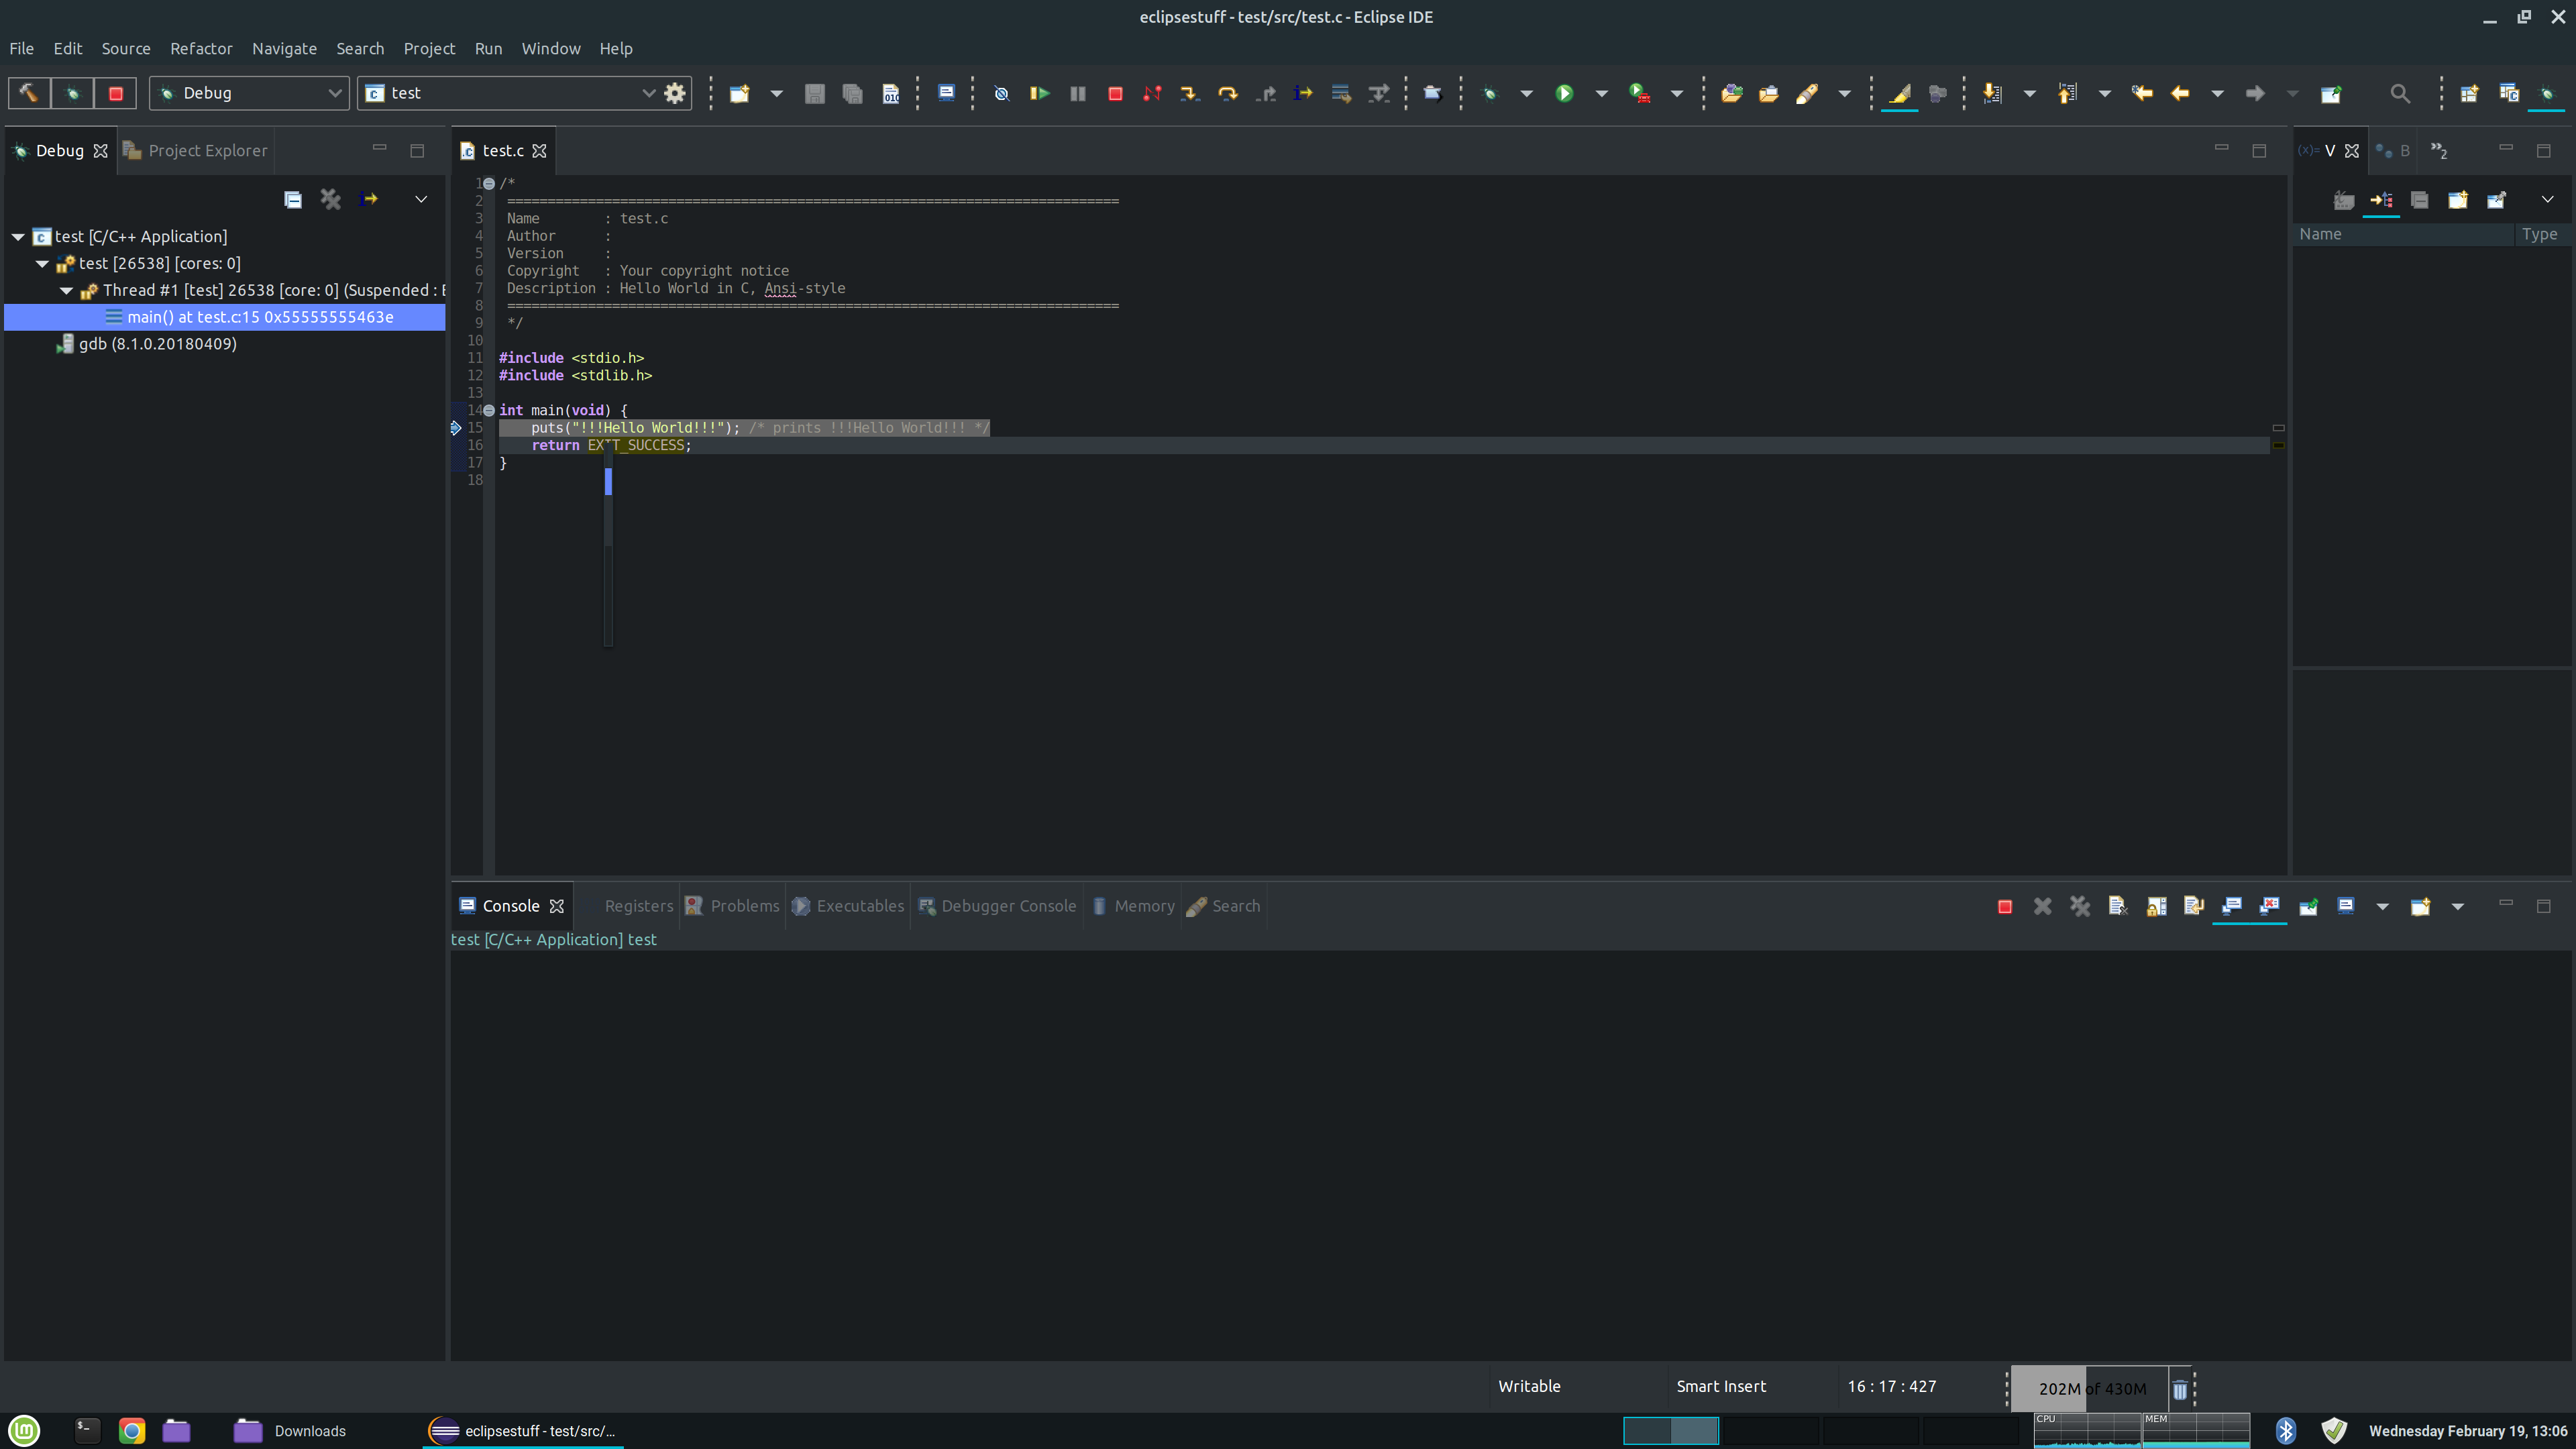Open the Variables view menu chevron

click(2547, 199)
